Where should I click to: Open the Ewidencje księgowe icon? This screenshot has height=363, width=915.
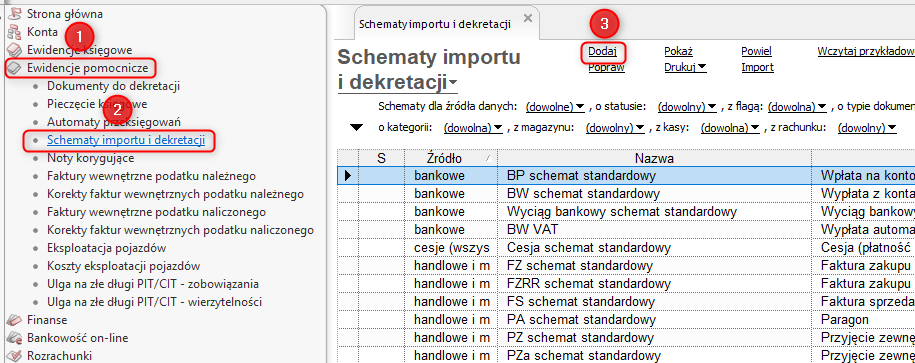(14, 50)
